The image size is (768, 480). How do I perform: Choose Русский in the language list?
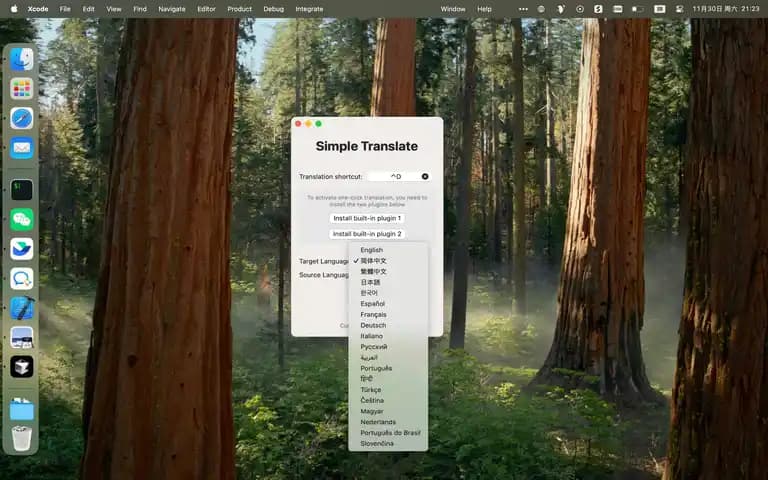click(388, 347)
